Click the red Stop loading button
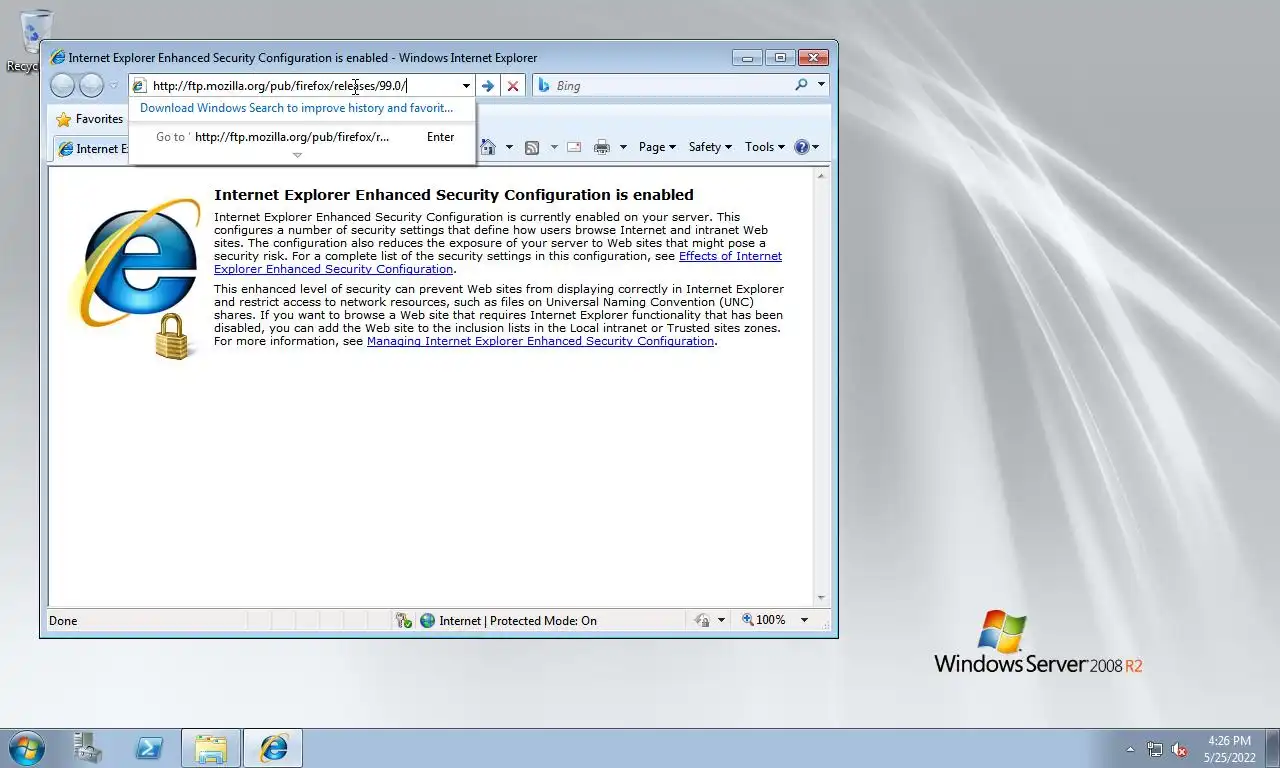Image resolution: width=1280 pixels, height=768 pixels. [513, 86]
